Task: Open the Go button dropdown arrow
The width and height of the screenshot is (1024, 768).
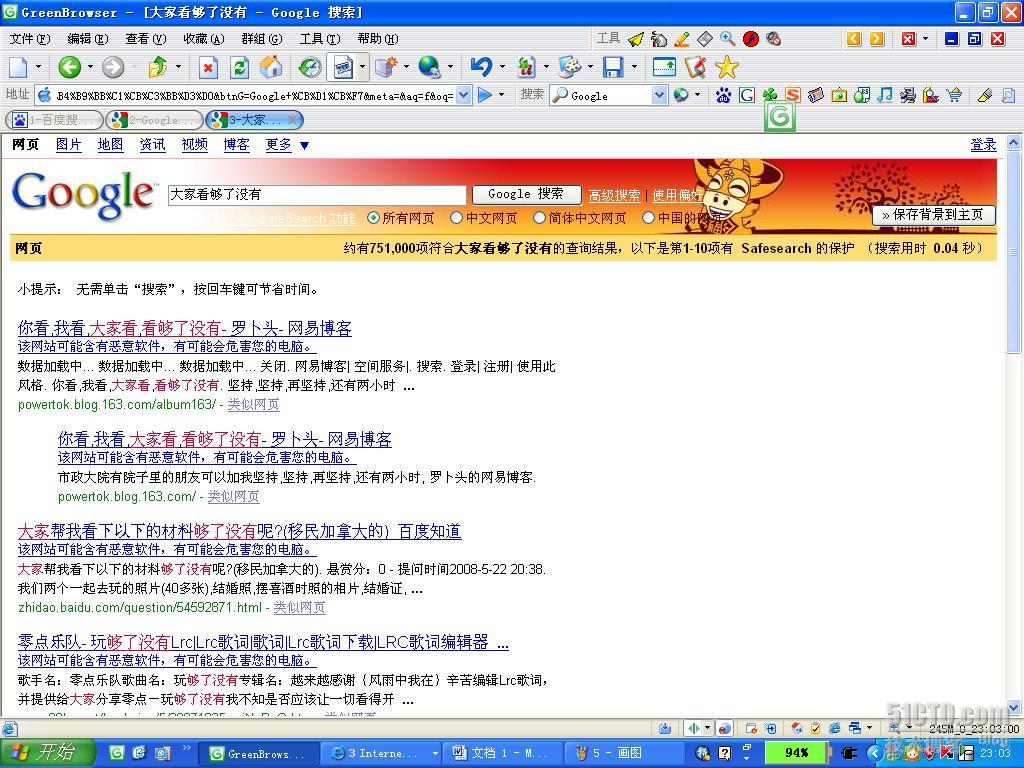Action: click(502, 95)
